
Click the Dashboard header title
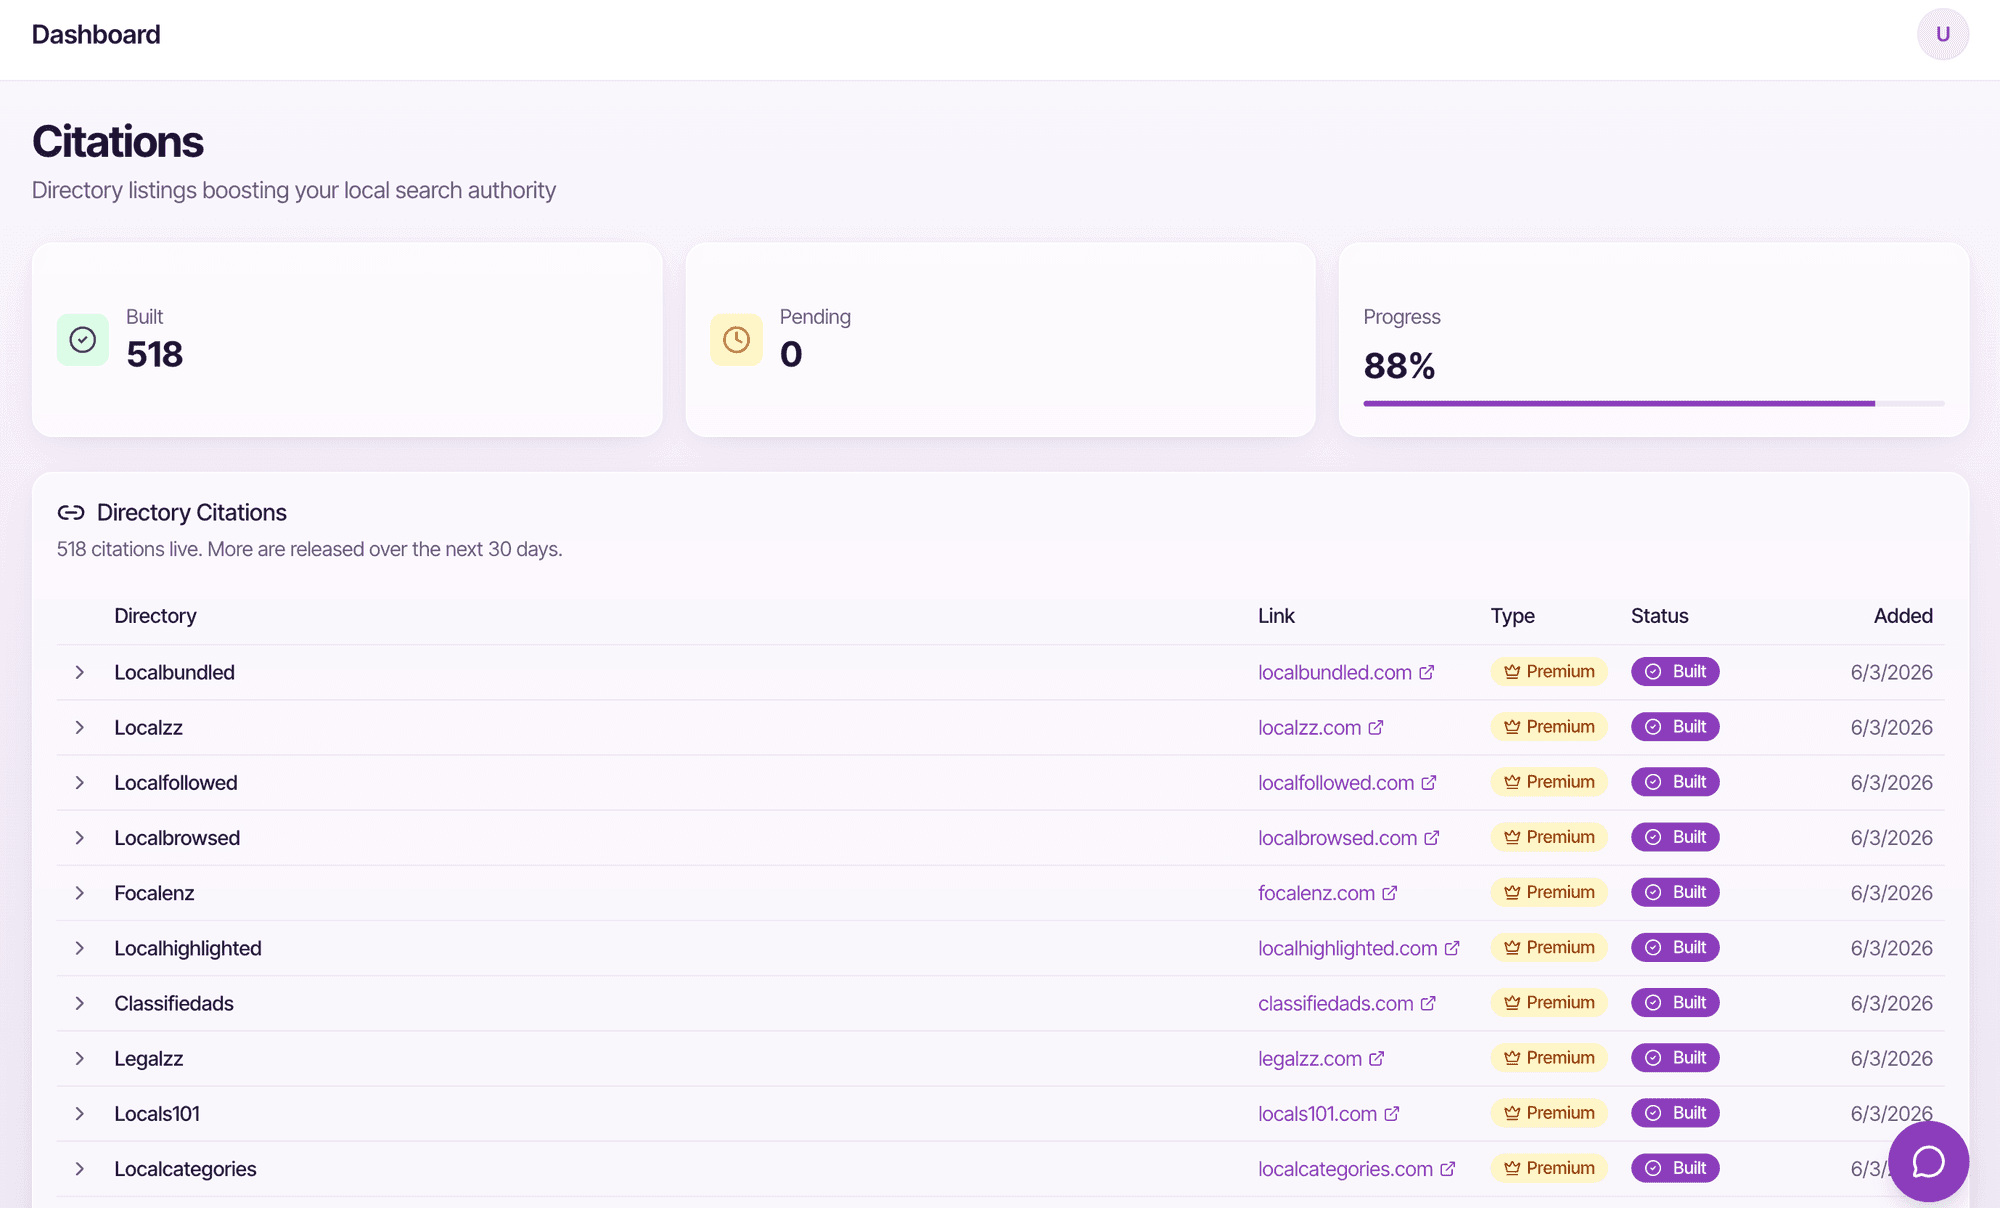(96, 34)
